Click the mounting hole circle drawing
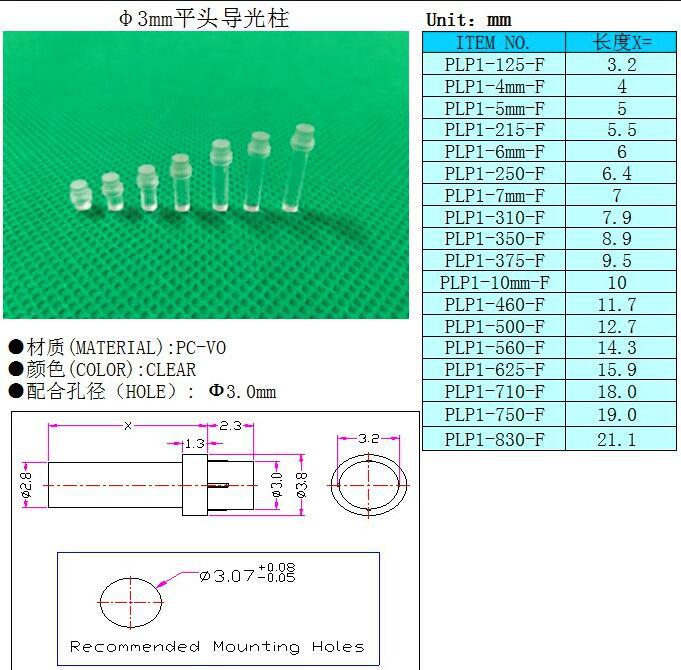This screenshot has width=681, height=670. [131, 602]
